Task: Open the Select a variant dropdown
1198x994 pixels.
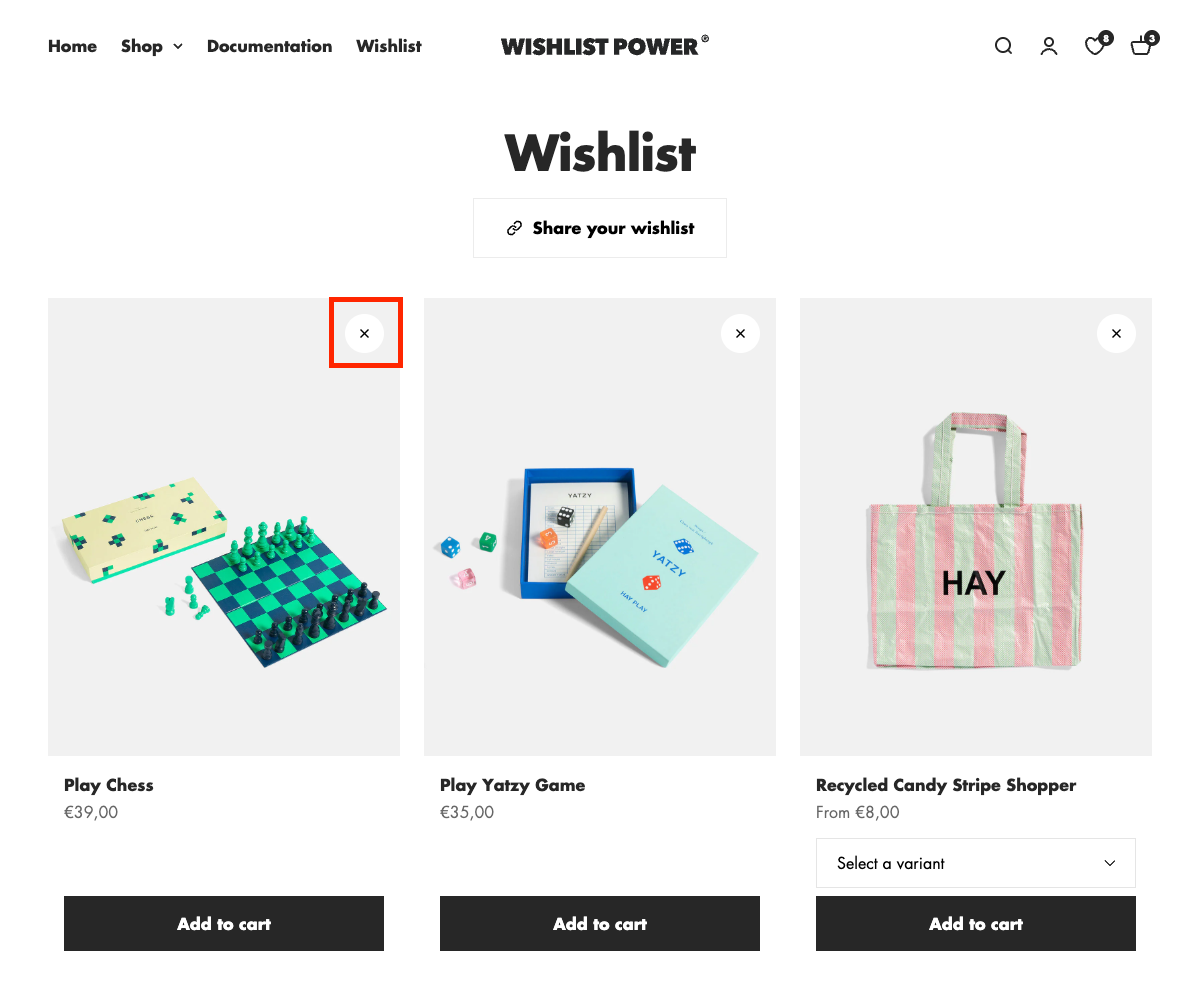Action: 976,863
